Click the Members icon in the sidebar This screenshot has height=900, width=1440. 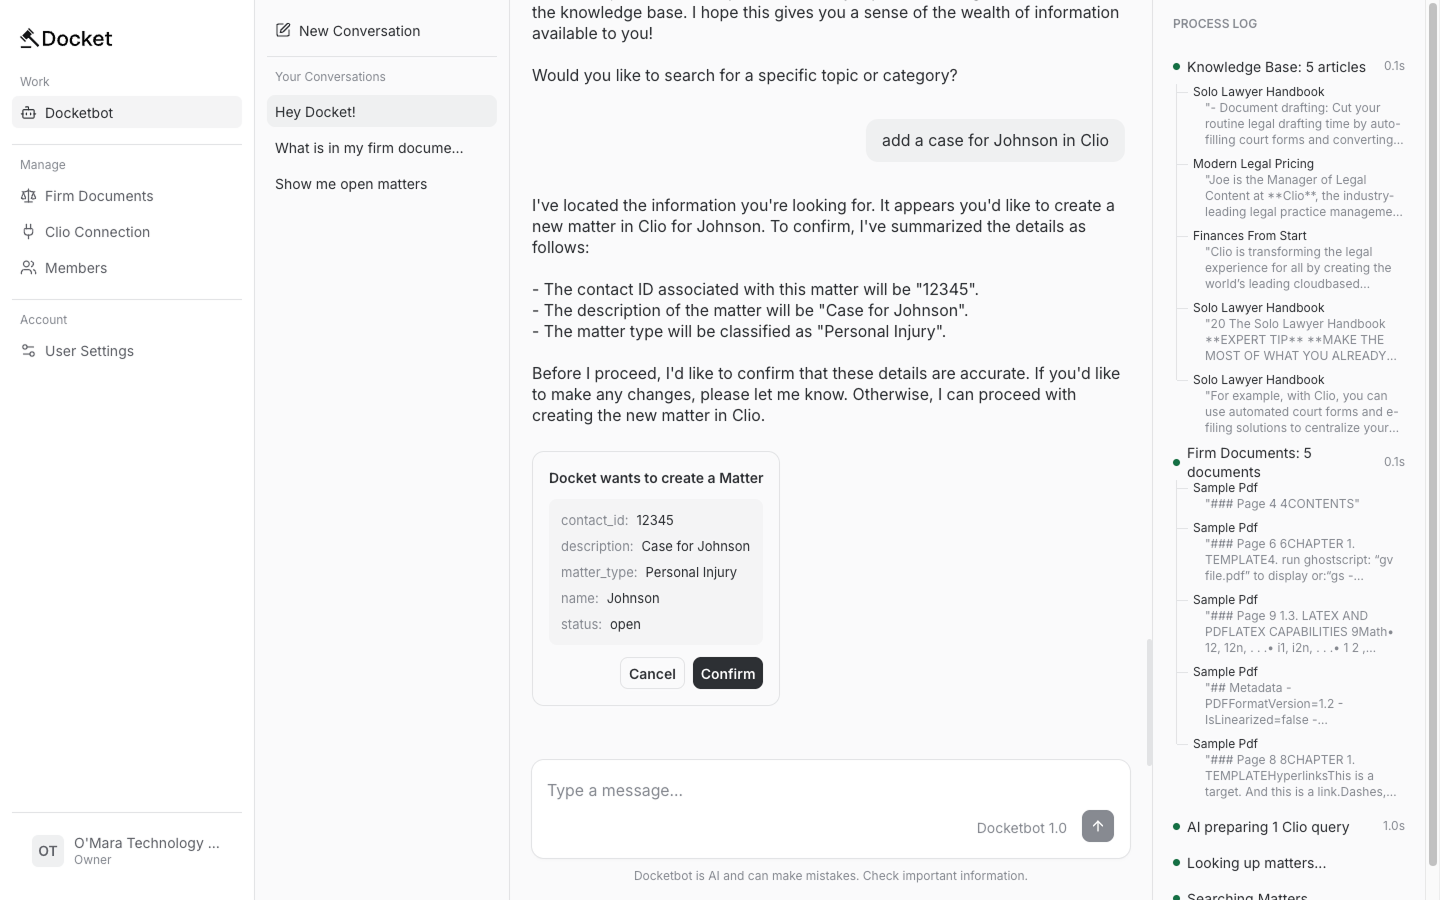[x=27, y=268]
